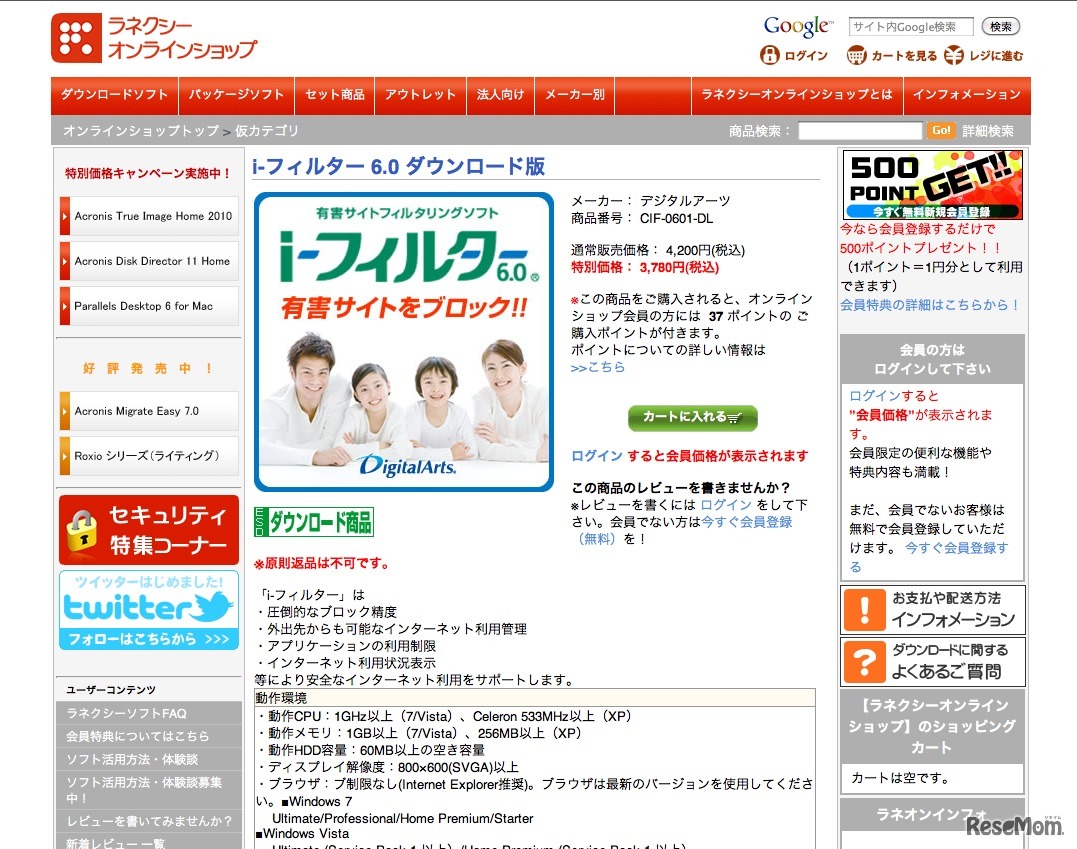Screen dimensions: 1077x849
Task: Click the ログイン link in the header
Action: (806, 56)
